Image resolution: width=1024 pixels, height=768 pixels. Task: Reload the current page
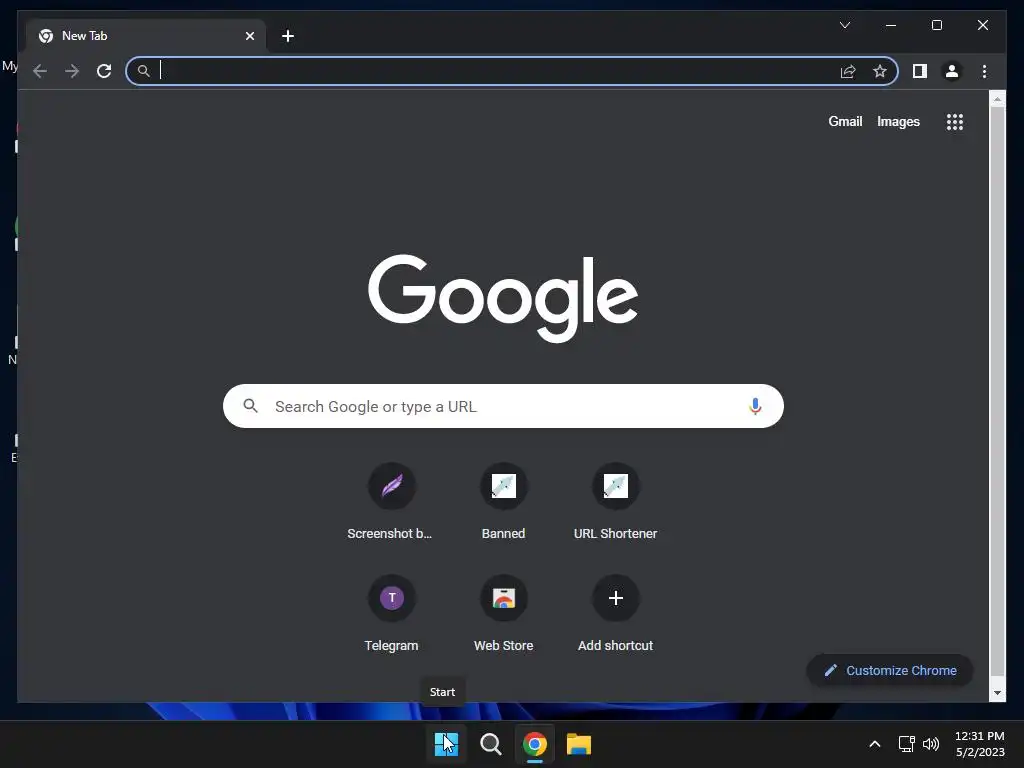tap(104, 71)
